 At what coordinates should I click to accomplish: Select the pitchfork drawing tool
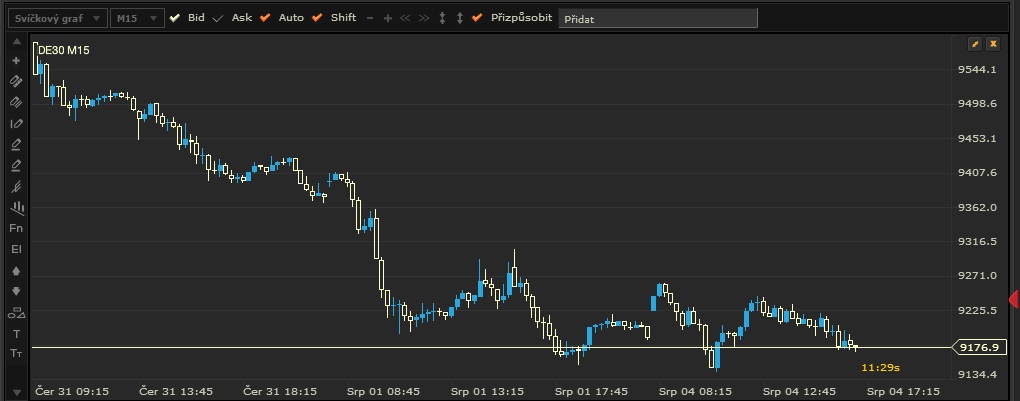[x=16, y=208]
